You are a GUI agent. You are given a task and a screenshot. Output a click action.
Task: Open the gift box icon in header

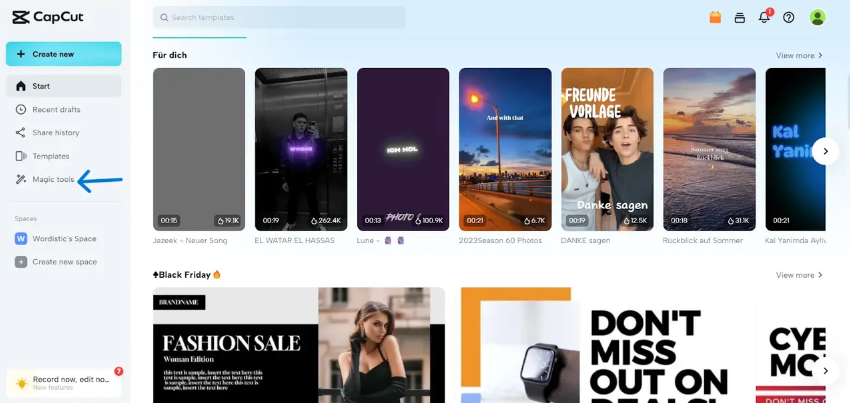click(x=715, y=17)
